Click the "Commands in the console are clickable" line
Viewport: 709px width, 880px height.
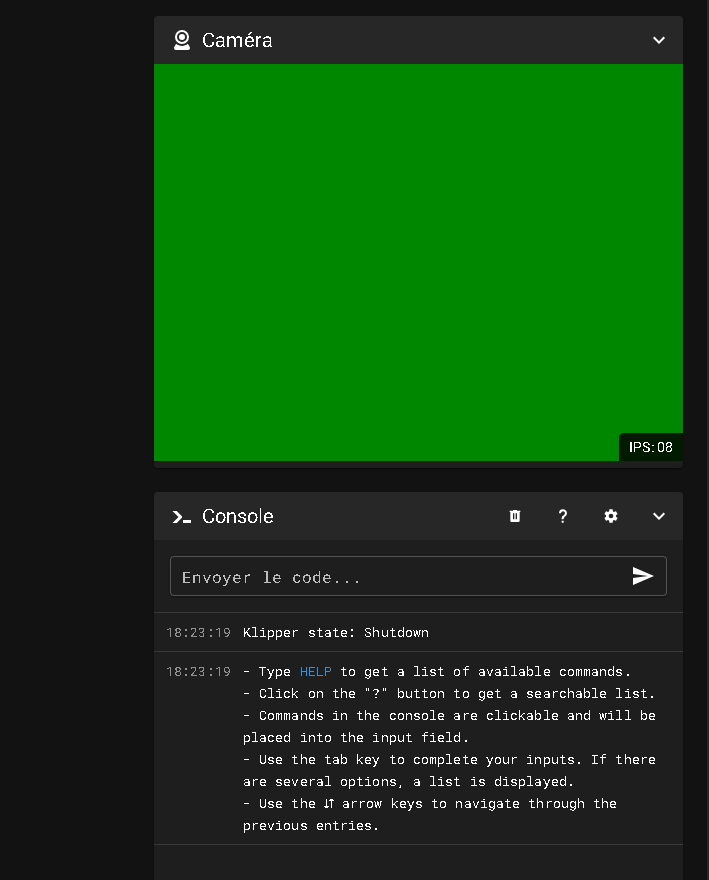click(x=449, y=727)
